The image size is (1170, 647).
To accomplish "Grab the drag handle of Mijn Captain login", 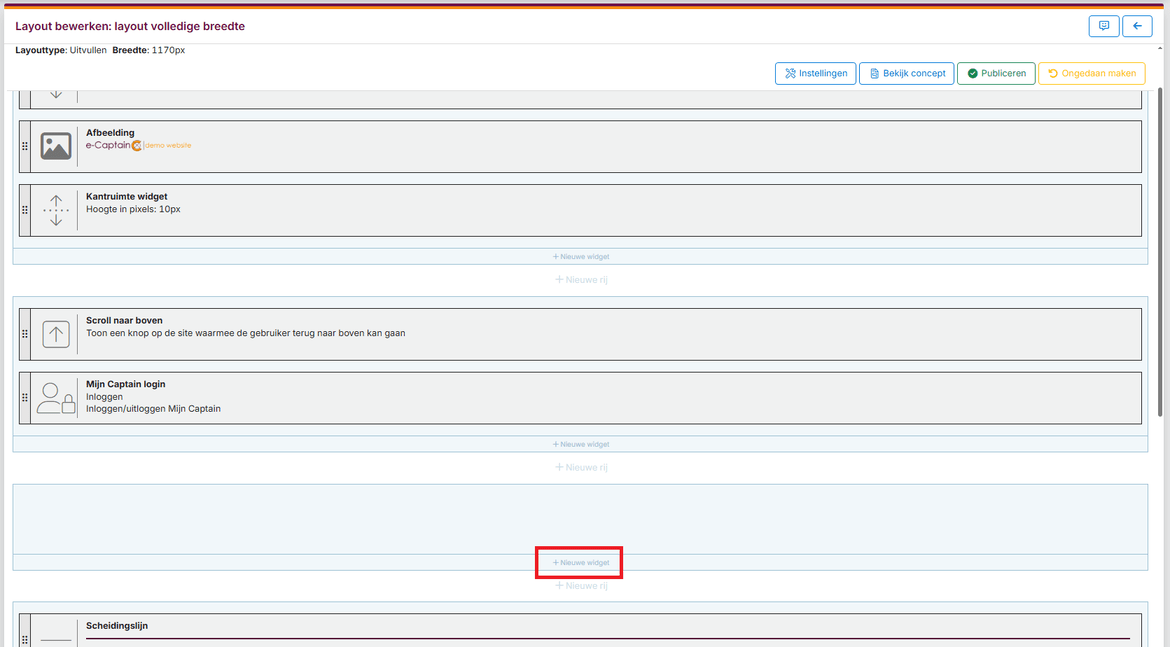I will tap(25, 398).
